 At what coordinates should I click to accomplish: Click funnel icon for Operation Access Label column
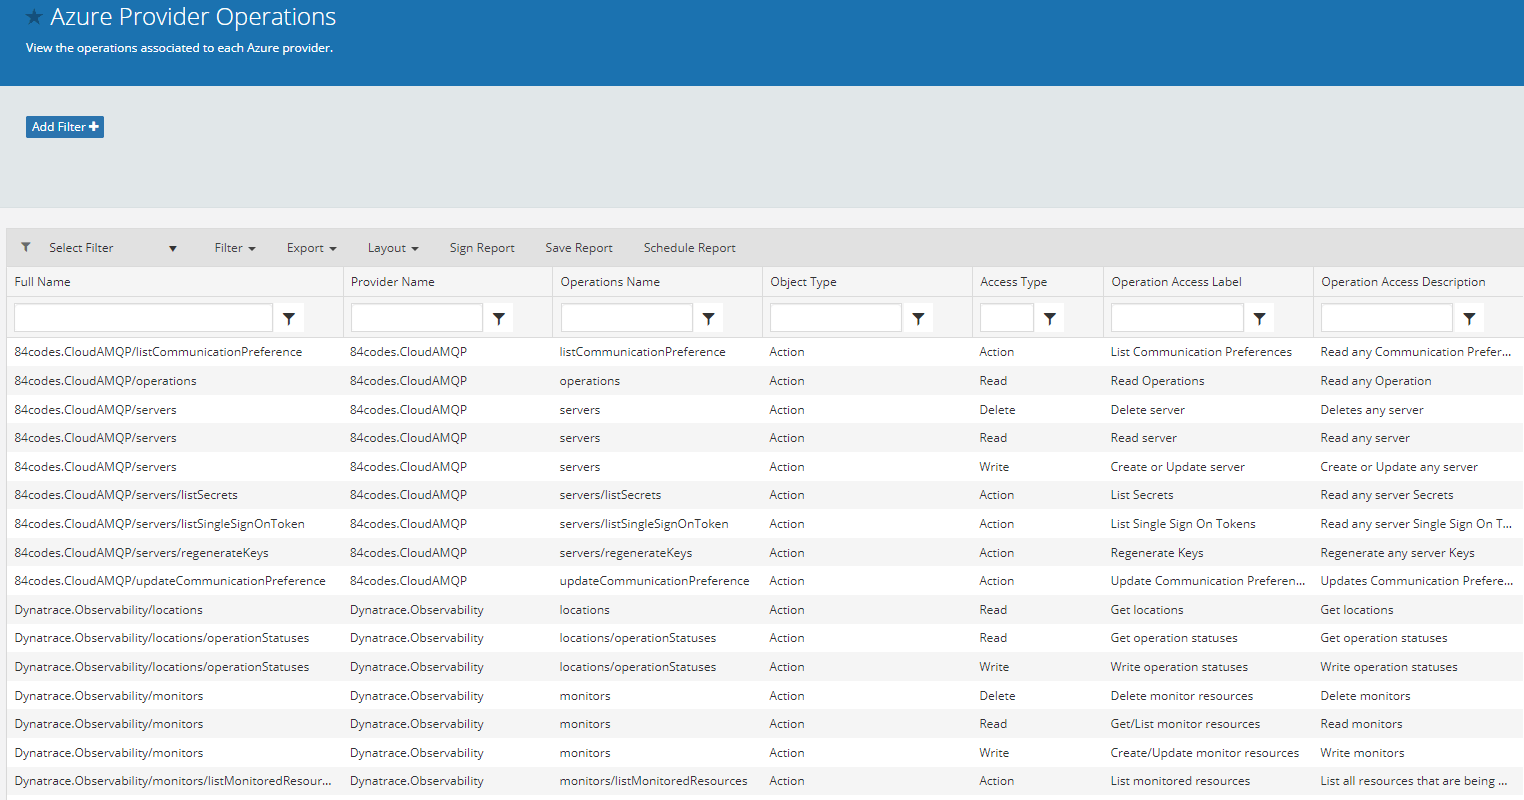coord(1260,318)
